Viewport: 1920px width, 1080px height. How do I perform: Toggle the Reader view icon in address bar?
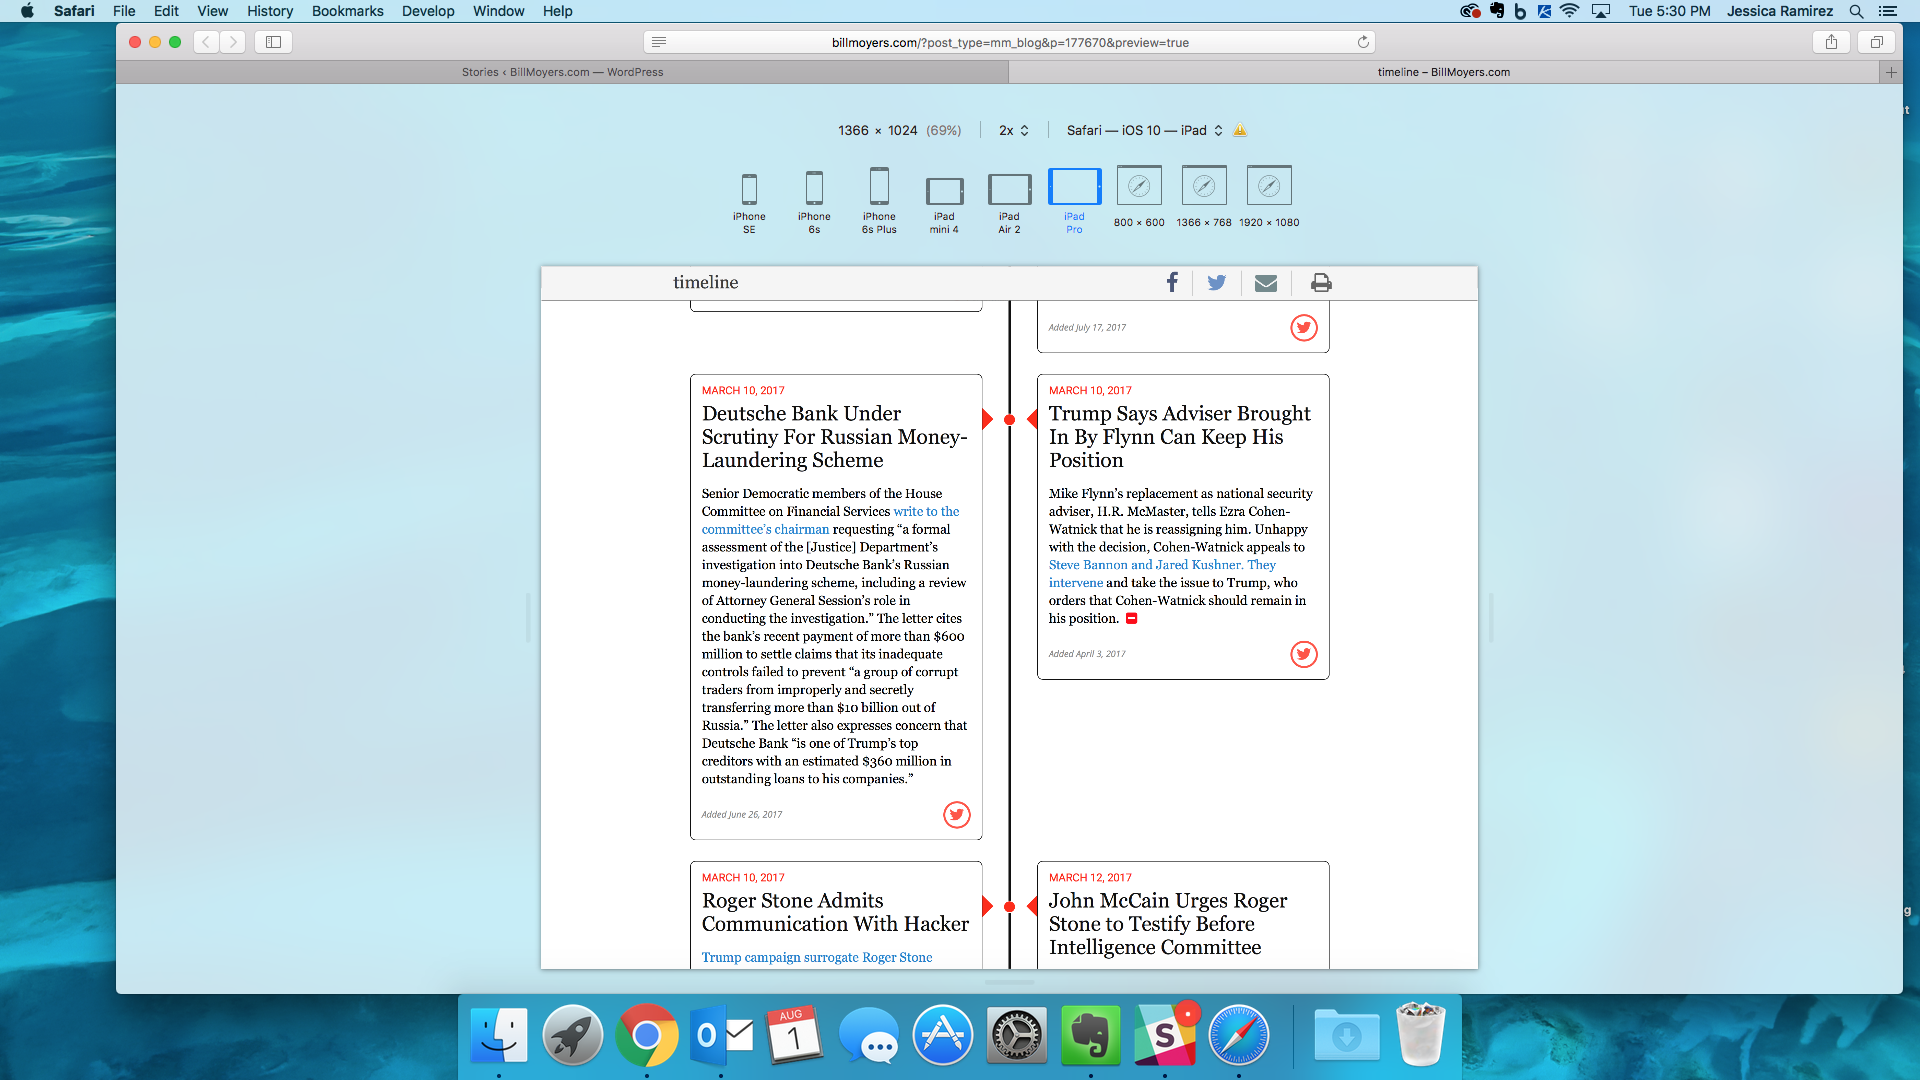click(659, 42)
